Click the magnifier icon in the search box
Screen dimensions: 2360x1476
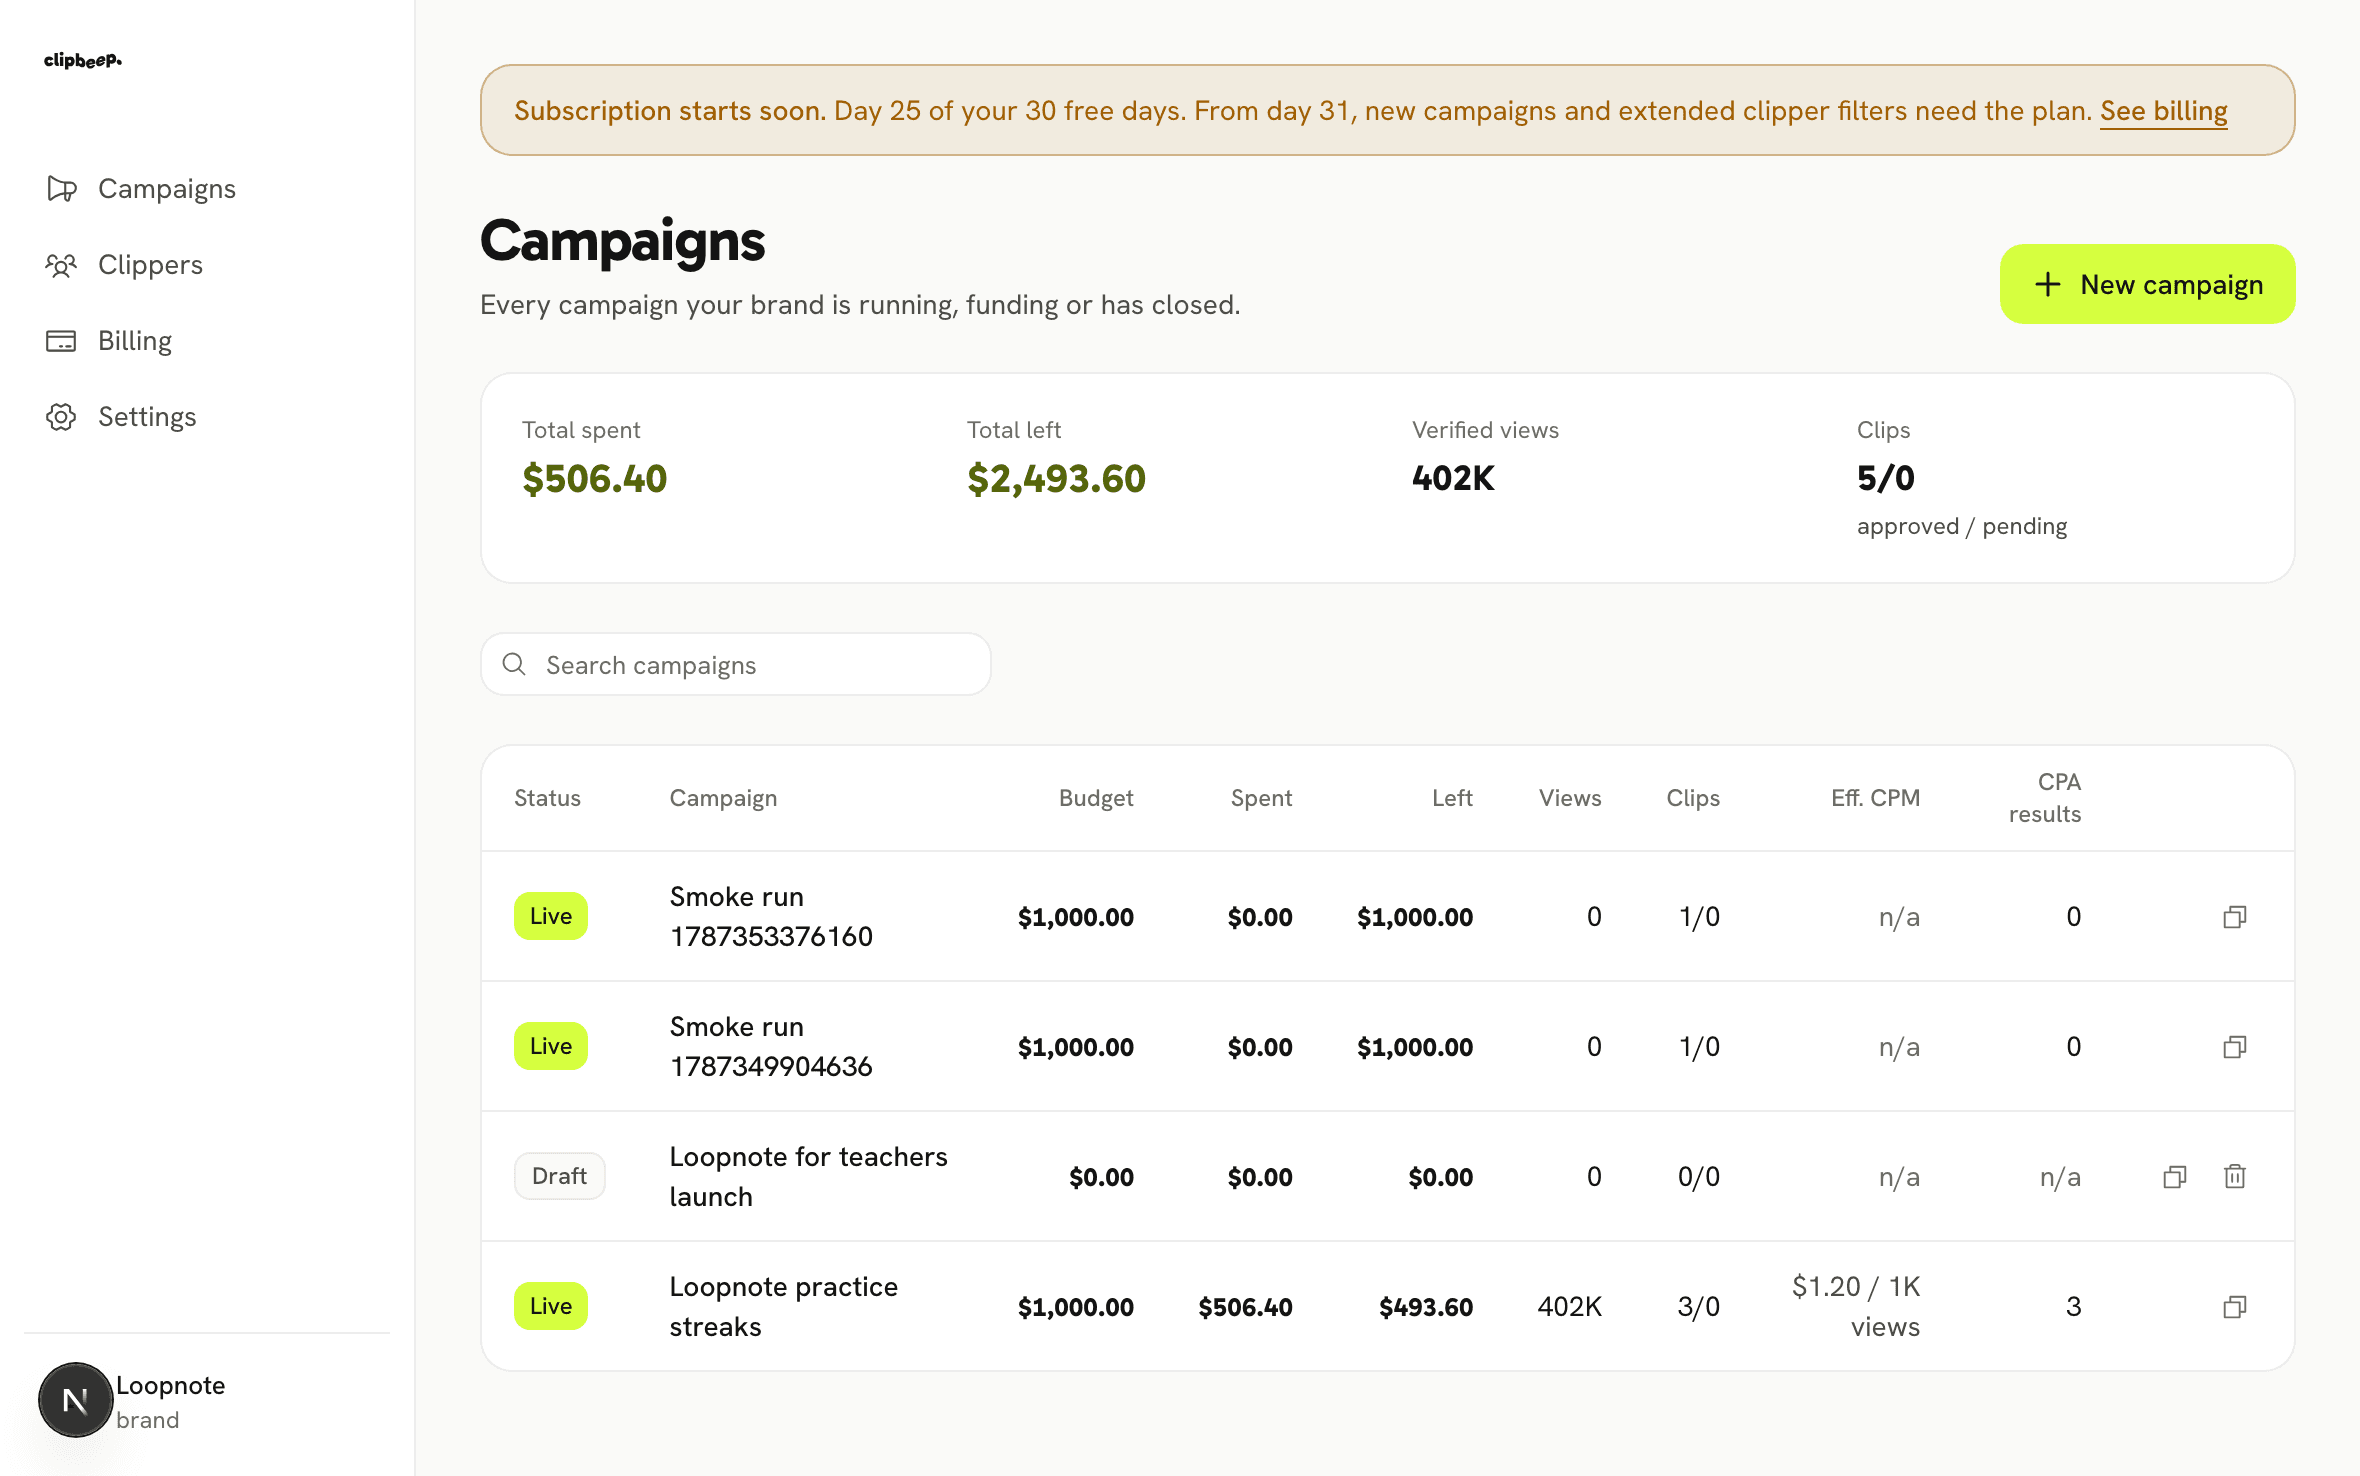[514, 664]
